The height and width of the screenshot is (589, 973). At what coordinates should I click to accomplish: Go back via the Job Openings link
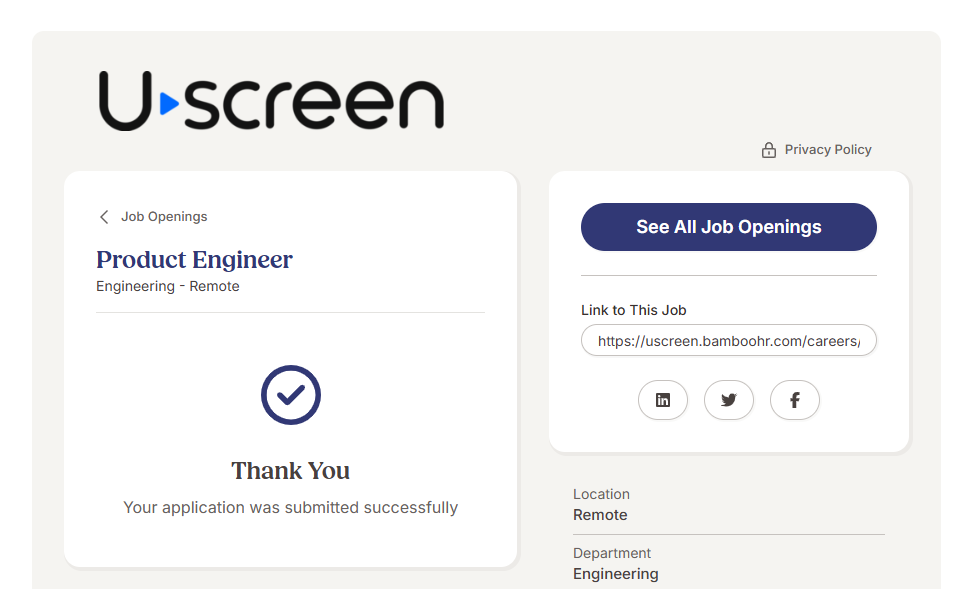[x=164, y=217]
